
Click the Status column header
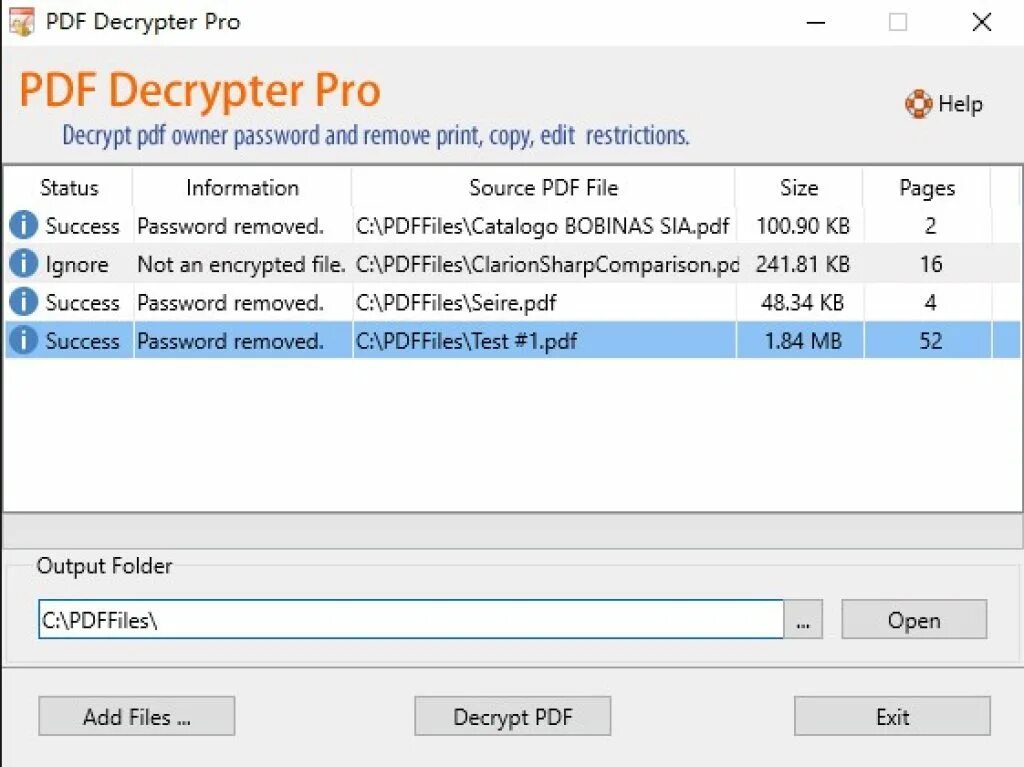coord(69,188)
